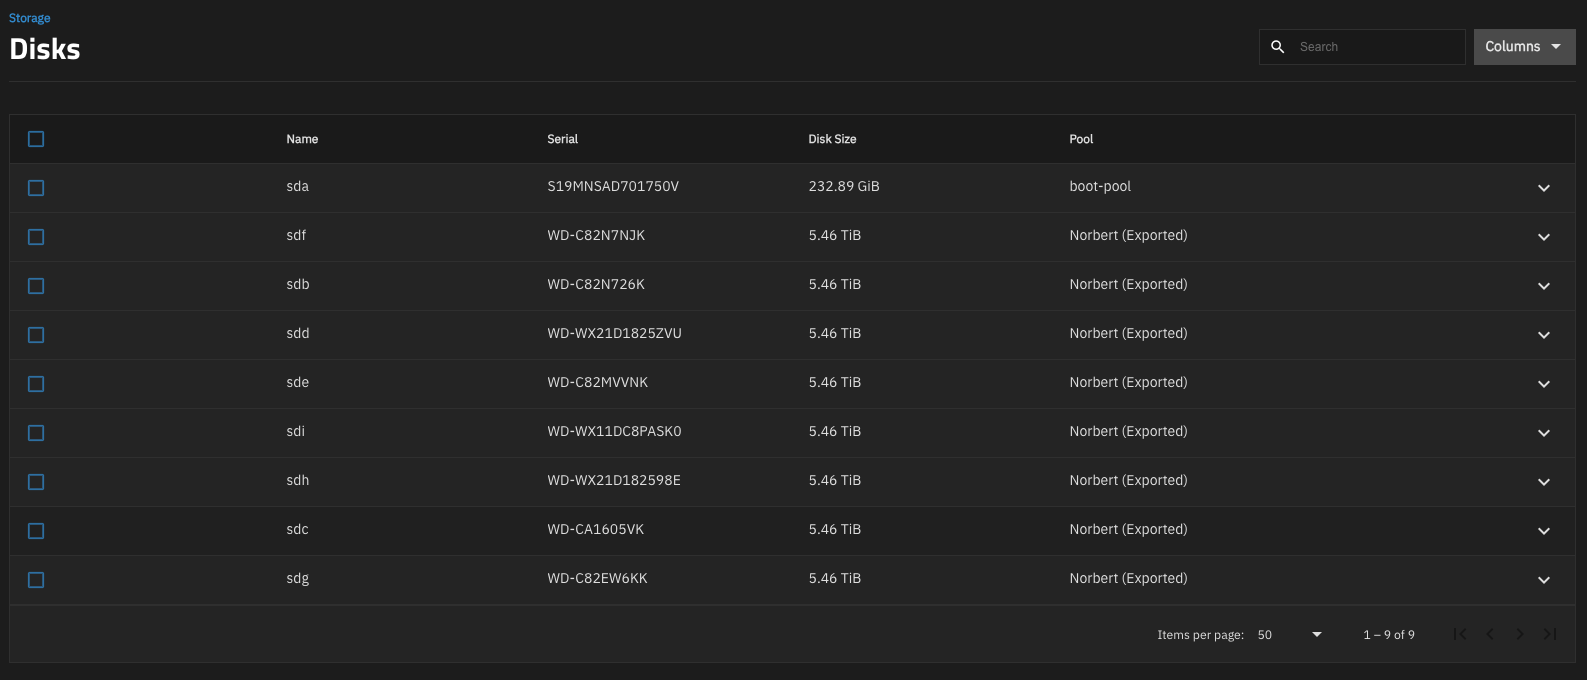Go to the previous page of disks
The image size is (1587, 680).
(x=1490, y=634)
